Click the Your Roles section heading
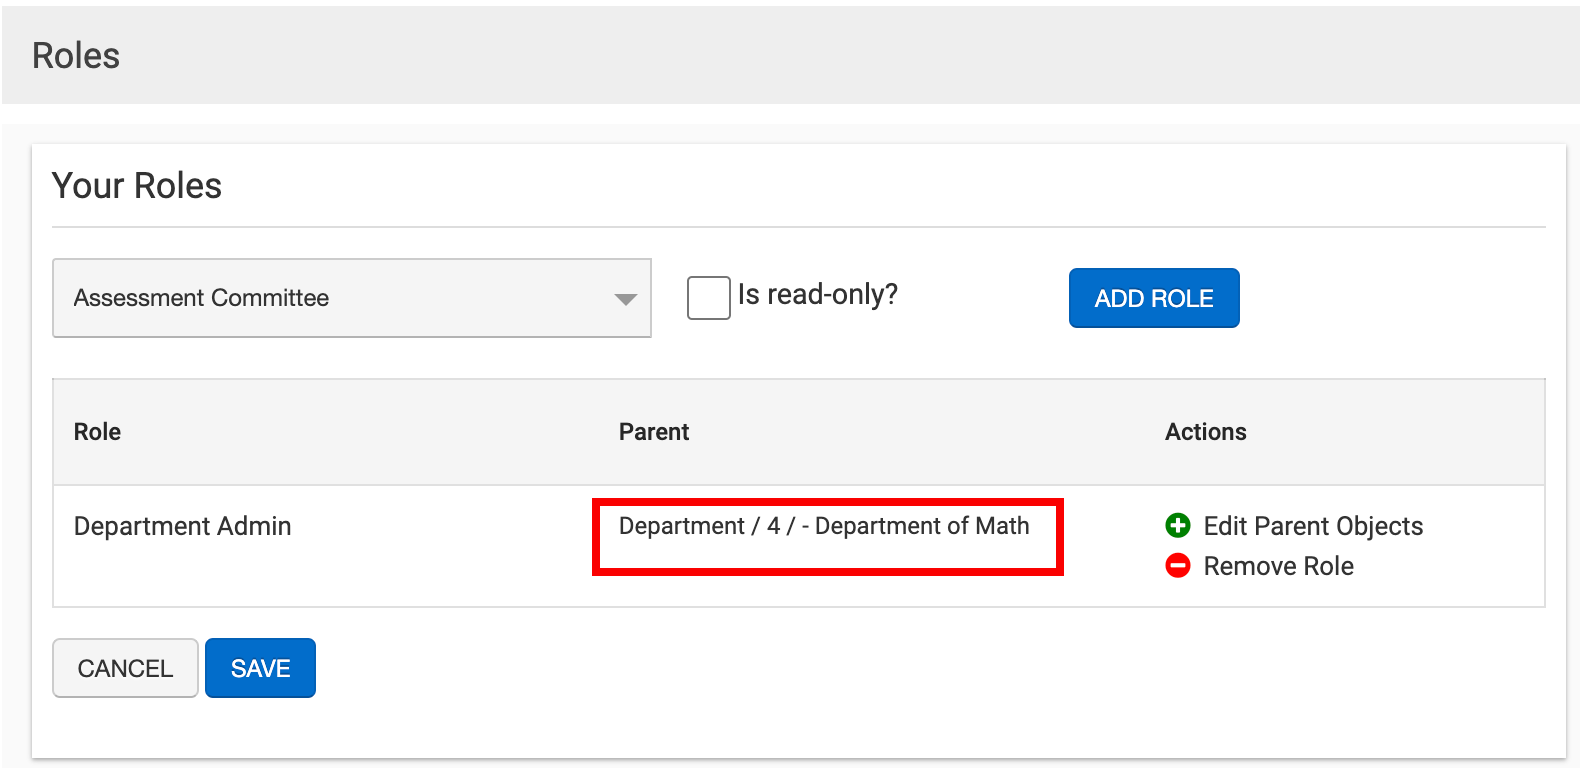The height and width of the screenshot is (768, 1580). 137,186
